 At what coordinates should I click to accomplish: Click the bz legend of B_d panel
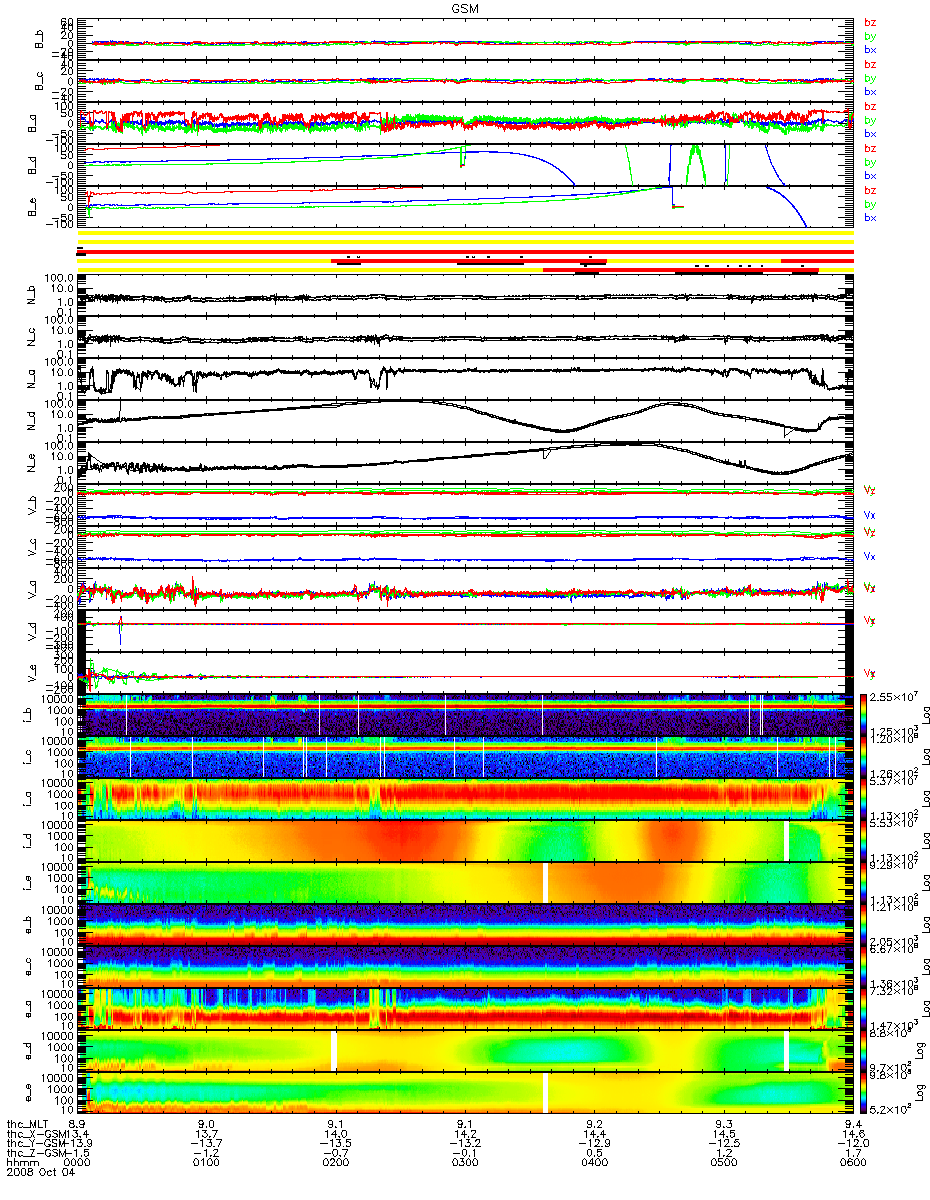(870, 148)
